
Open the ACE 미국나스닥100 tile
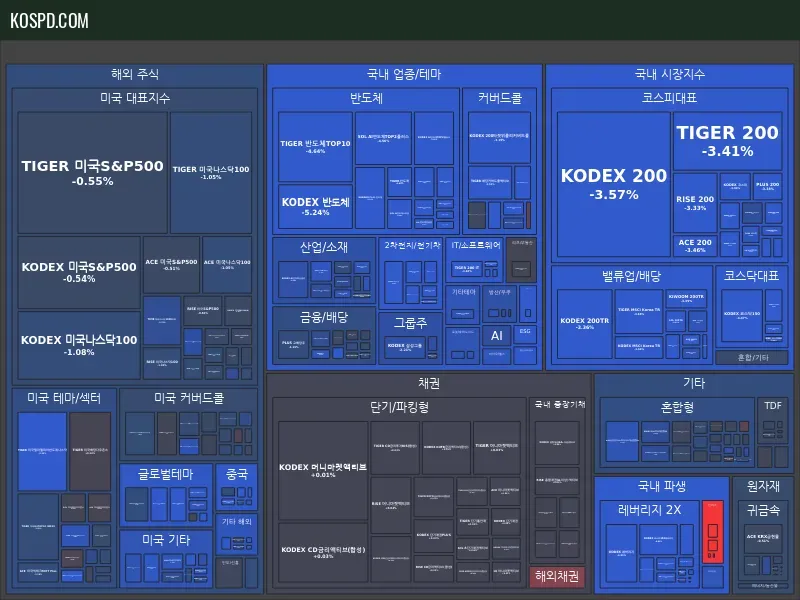227,264
